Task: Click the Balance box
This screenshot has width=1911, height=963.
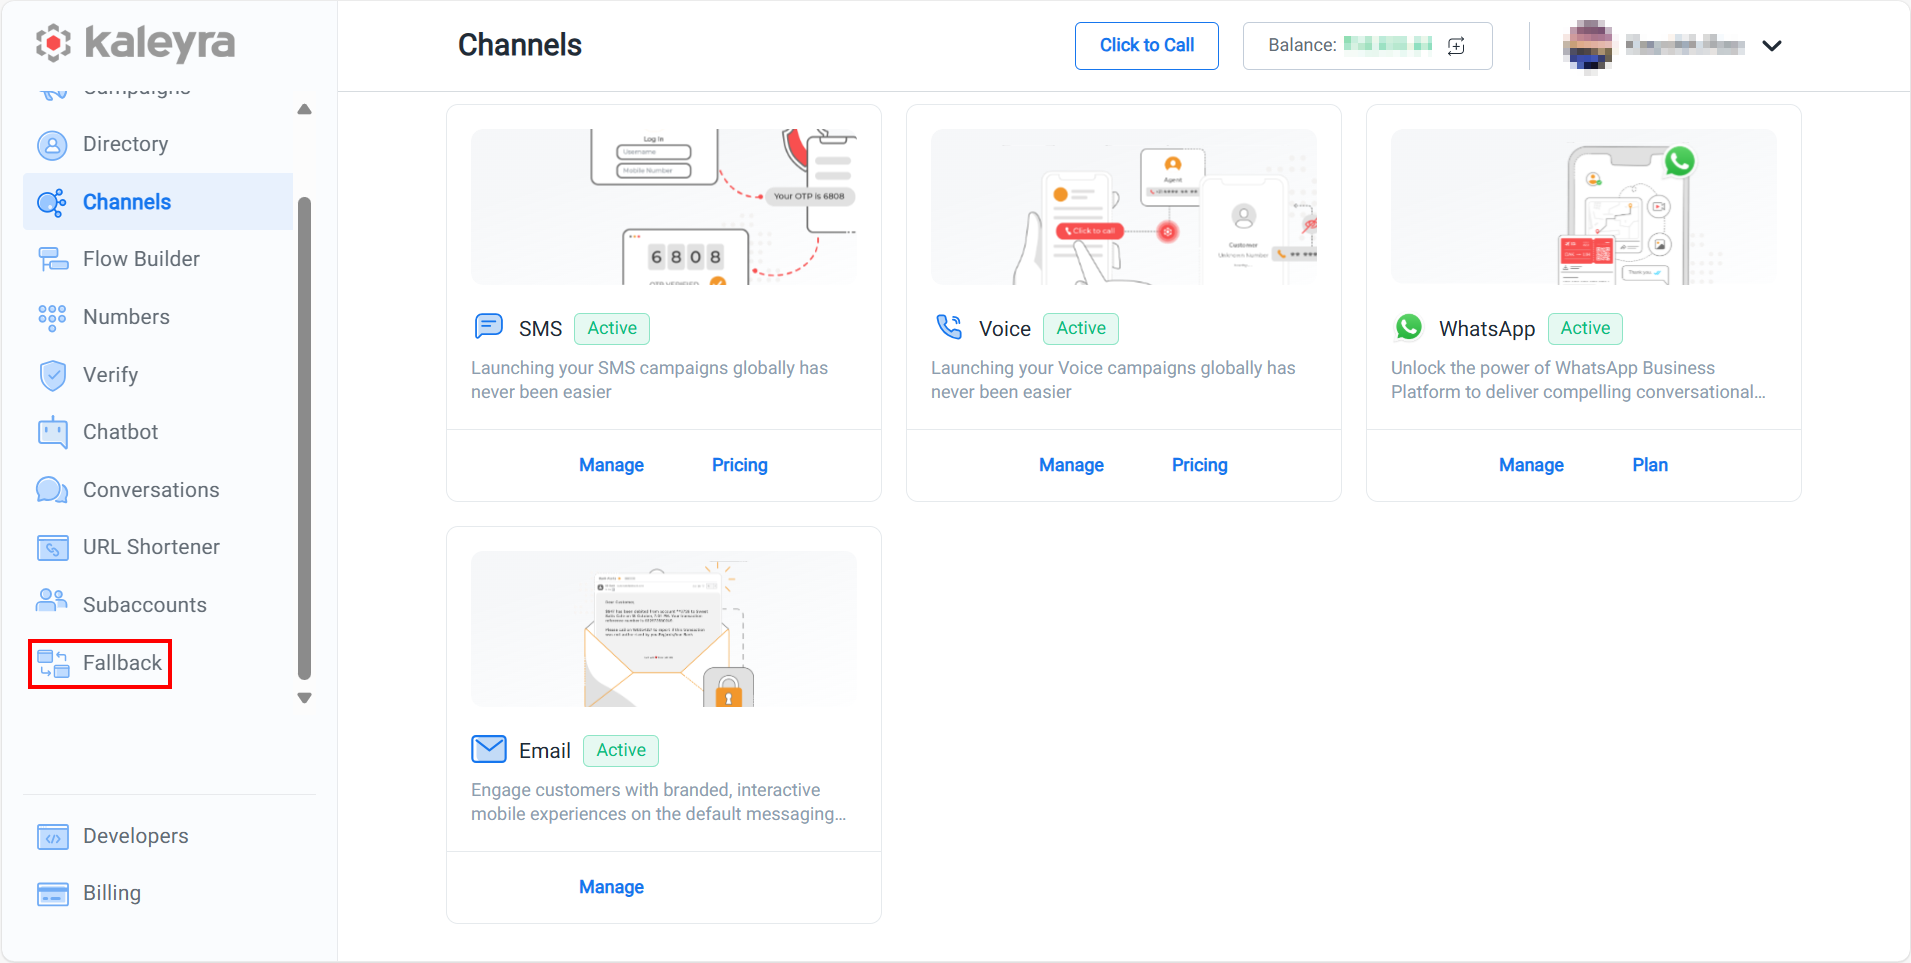Action: (1367, 46)
